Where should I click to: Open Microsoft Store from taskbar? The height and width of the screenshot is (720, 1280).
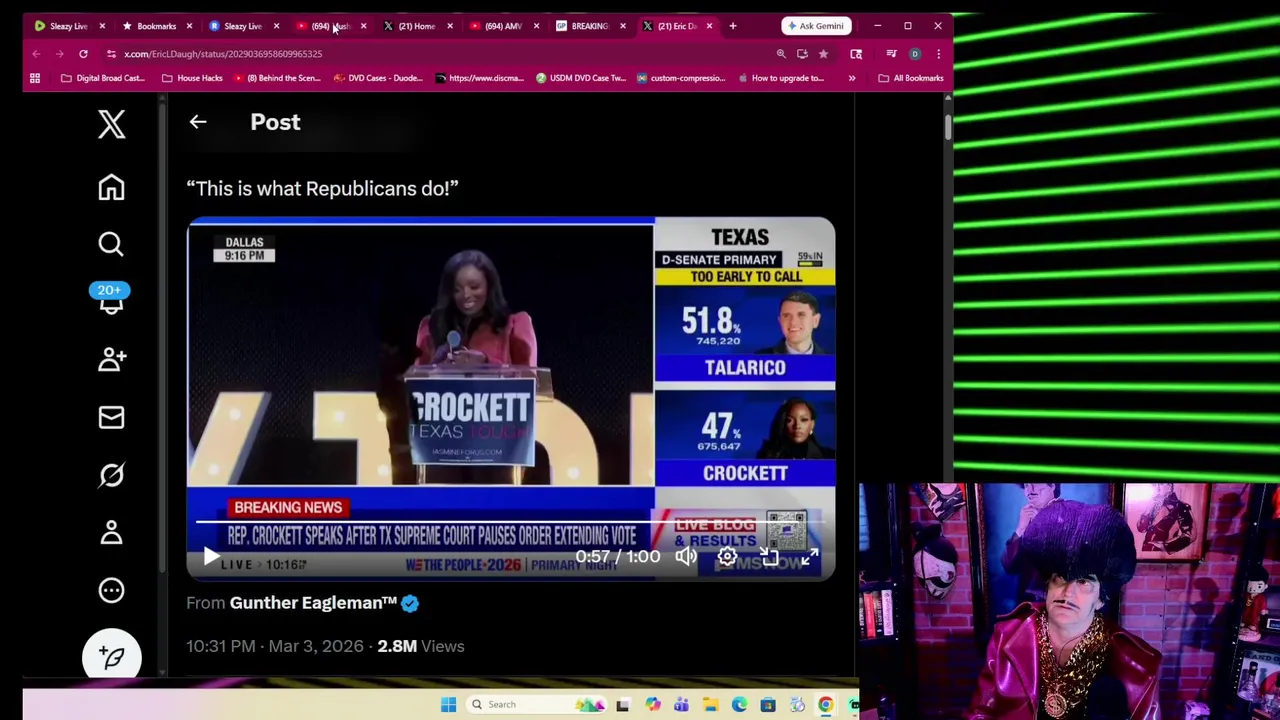pos(768,705)
